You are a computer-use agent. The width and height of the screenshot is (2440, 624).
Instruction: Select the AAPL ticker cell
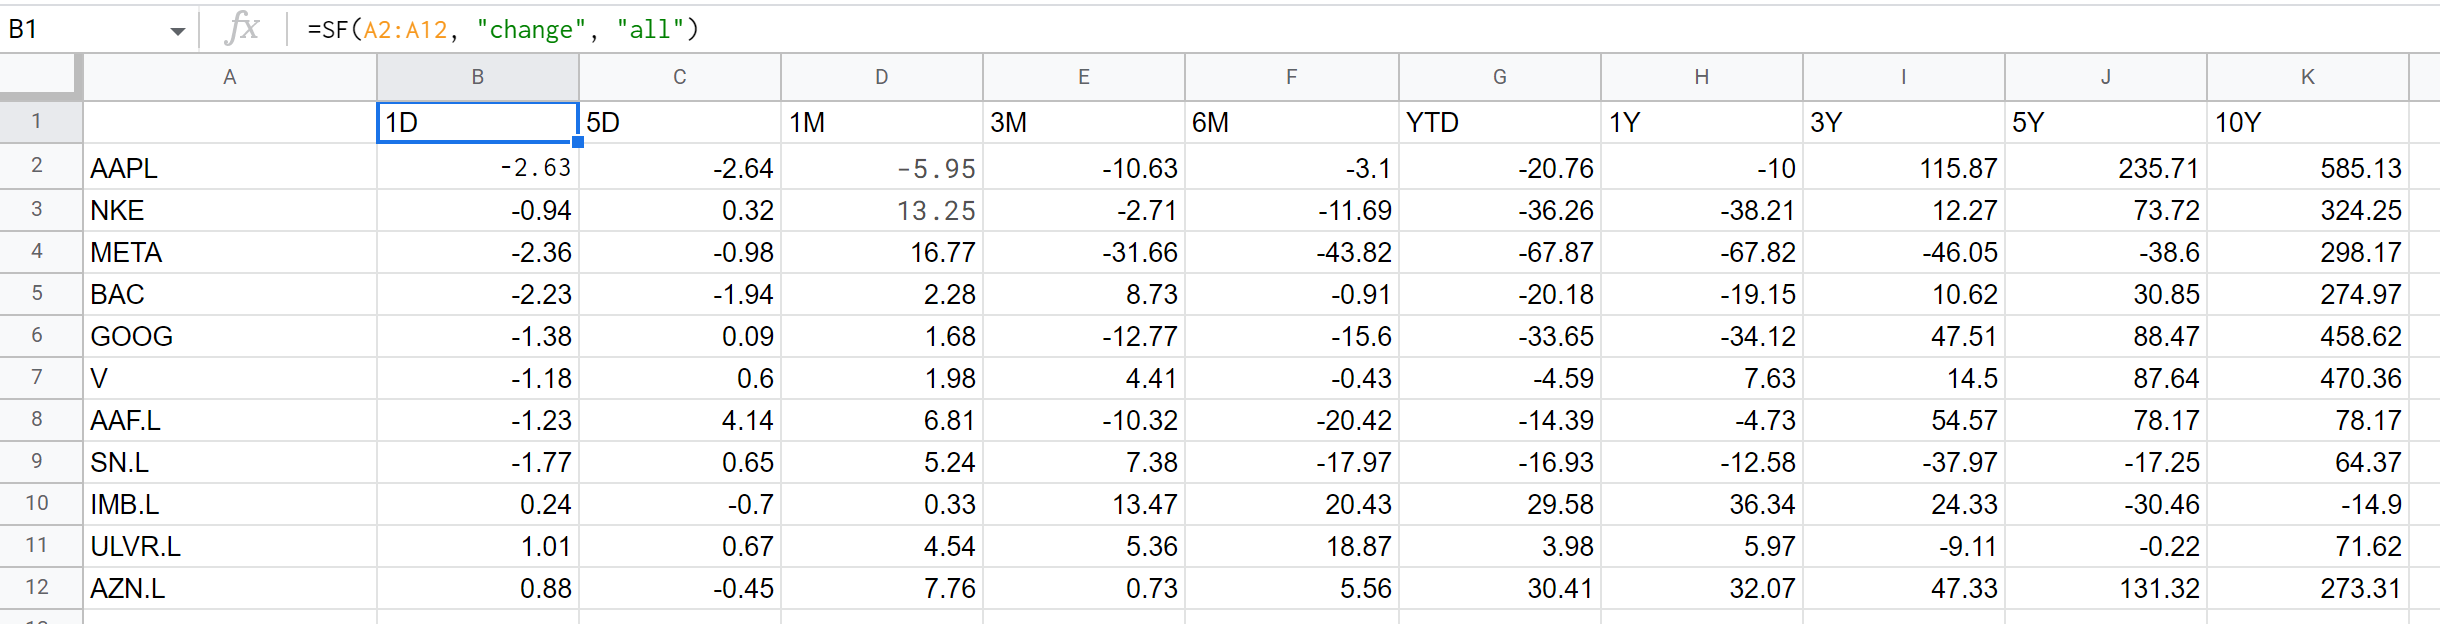[x=230, y=167]
